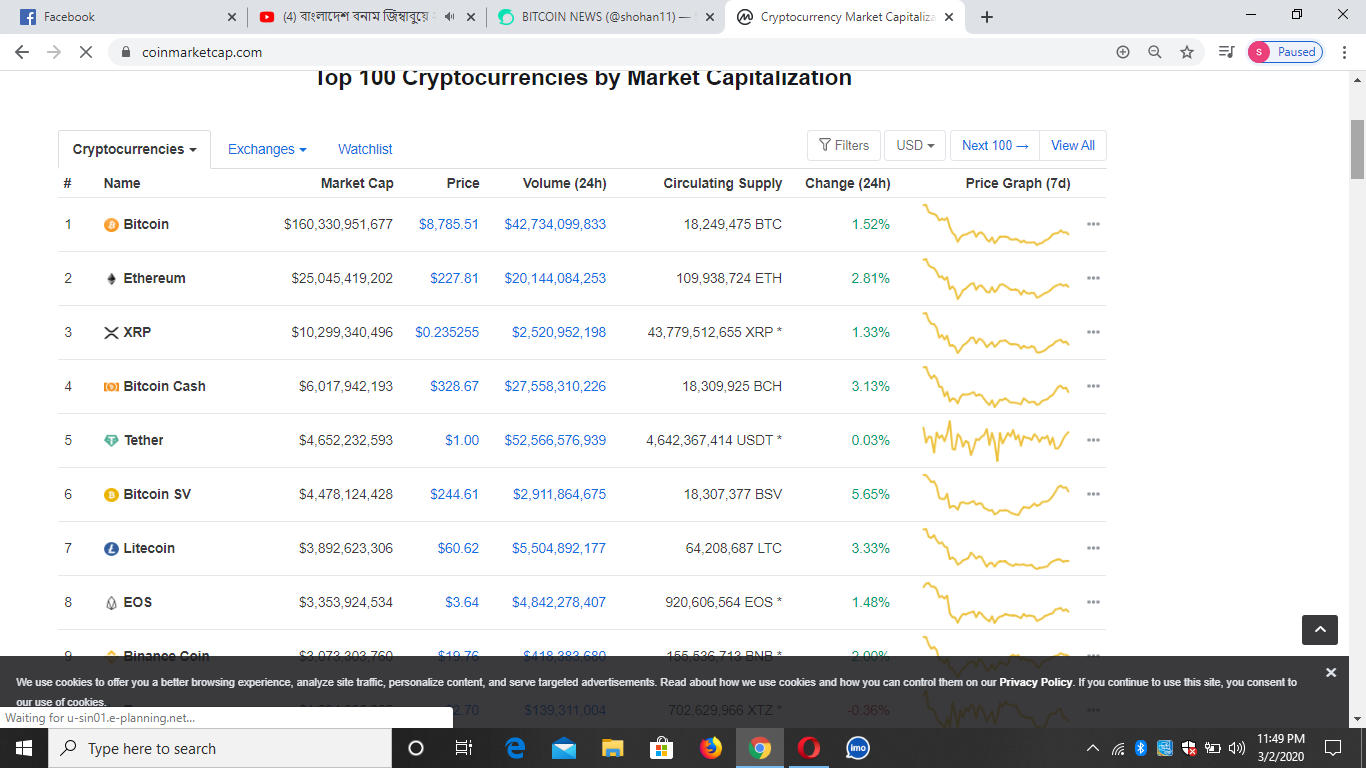Close the cookie notice banner
1366x768 pixels.
click(1331, 673)
